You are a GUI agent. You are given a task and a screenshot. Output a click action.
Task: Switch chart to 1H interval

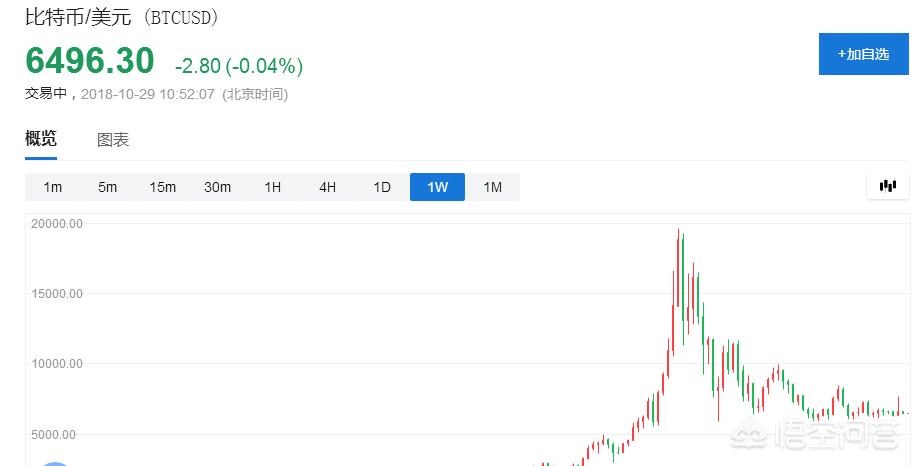click(272, 187)
